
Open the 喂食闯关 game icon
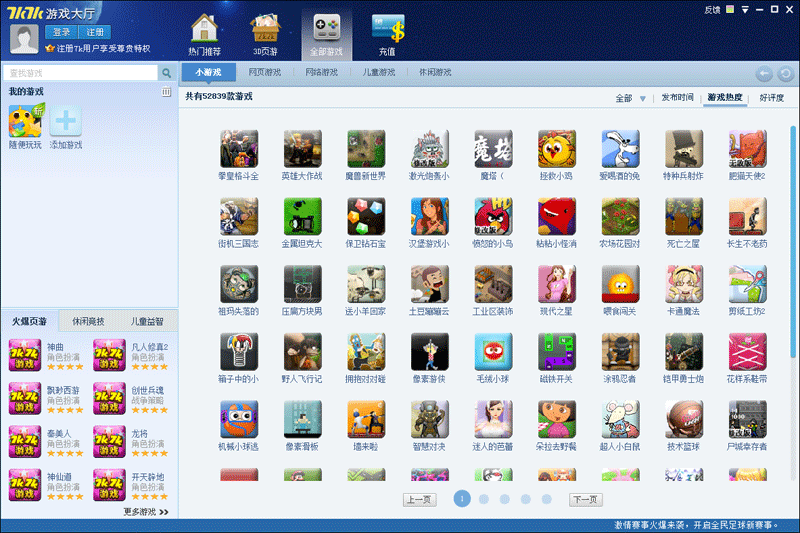coord(620,284)
